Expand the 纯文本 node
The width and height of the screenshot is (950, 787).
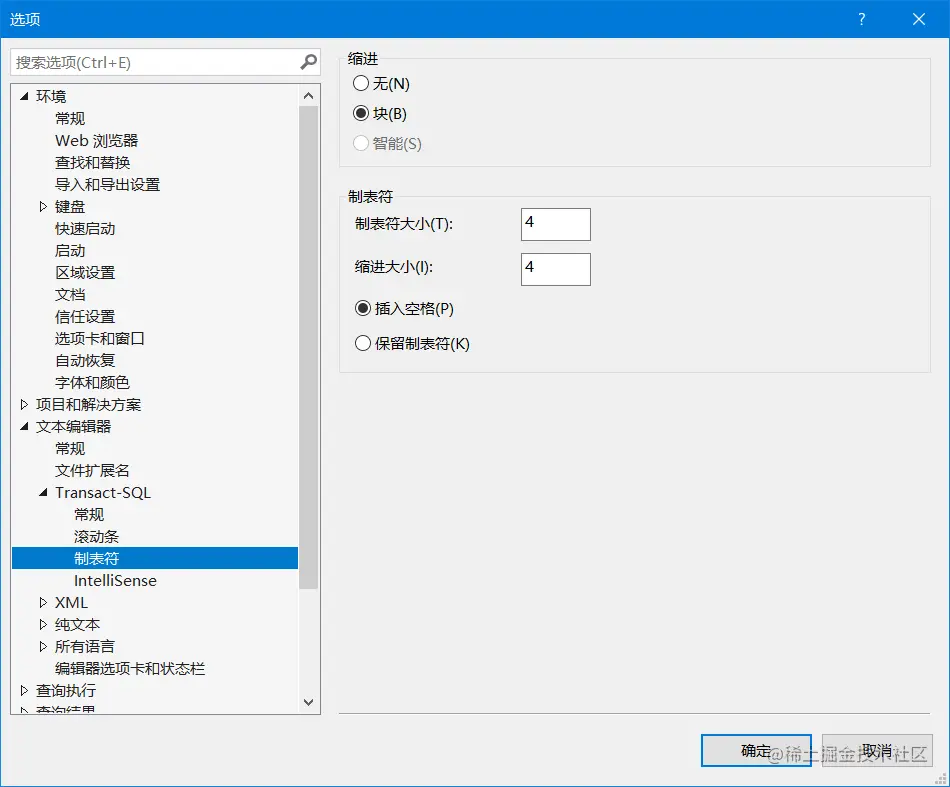(x=42, y=624)
